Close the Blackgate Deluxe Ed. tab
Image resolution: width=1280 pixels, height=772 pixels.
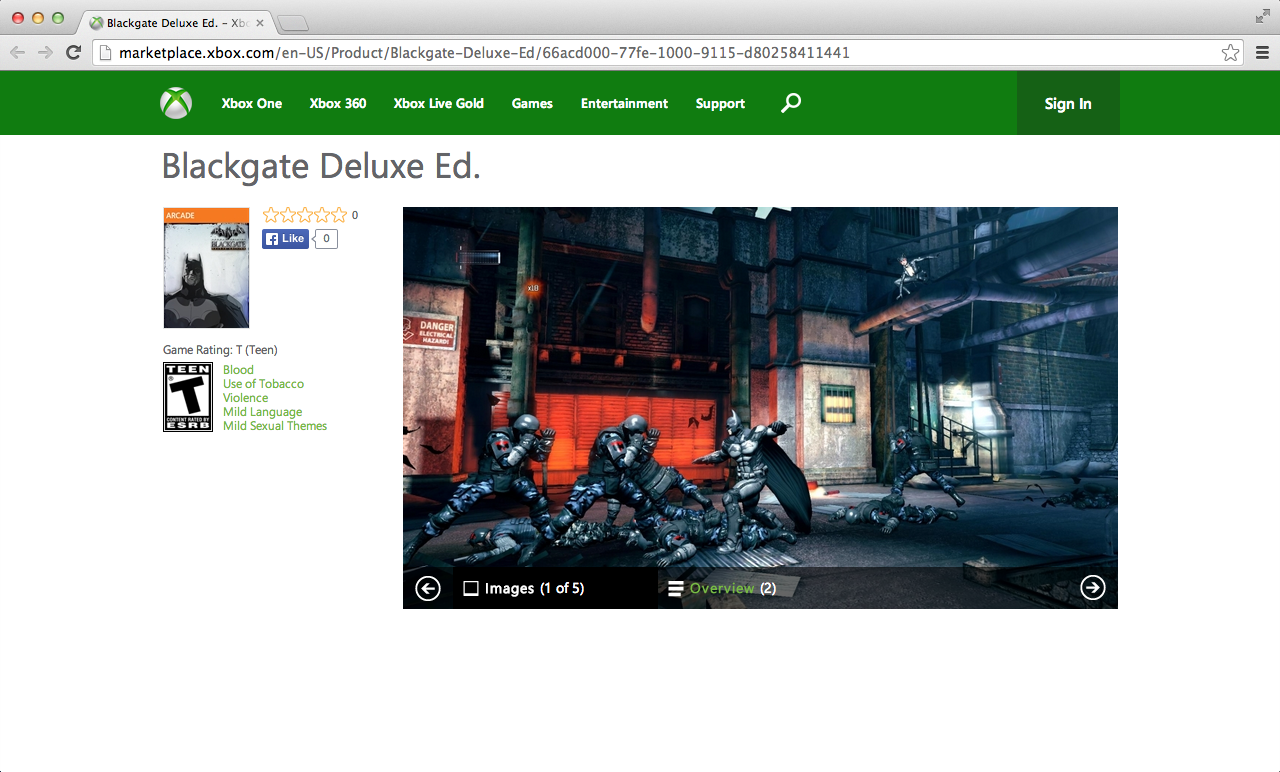(259, 22)
